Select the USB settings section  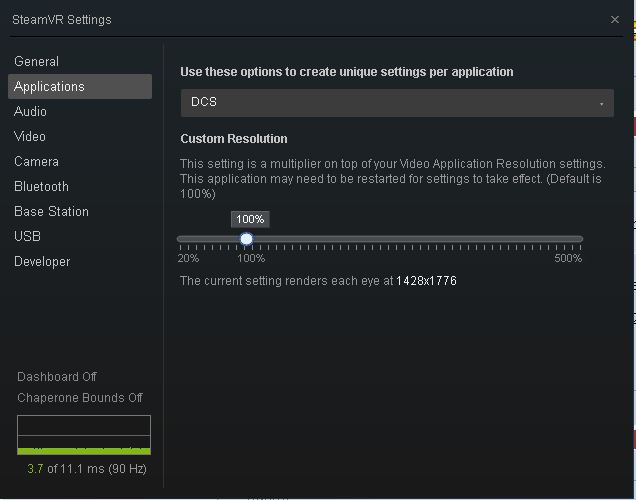pos(27,236)
